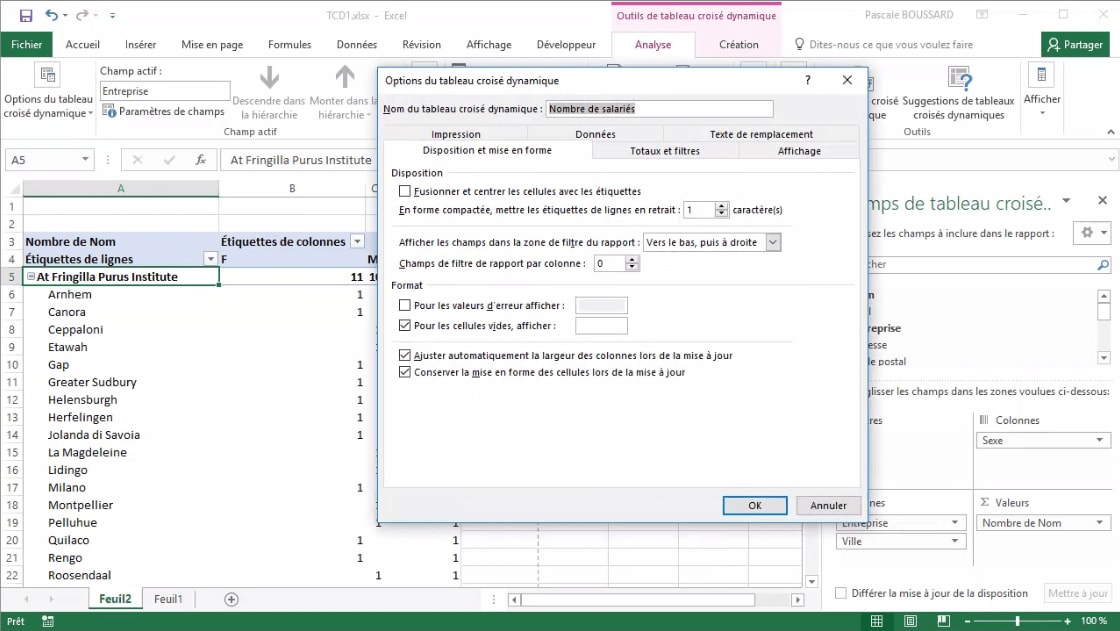Click the macro recording icon in status bar

point(48,621)
